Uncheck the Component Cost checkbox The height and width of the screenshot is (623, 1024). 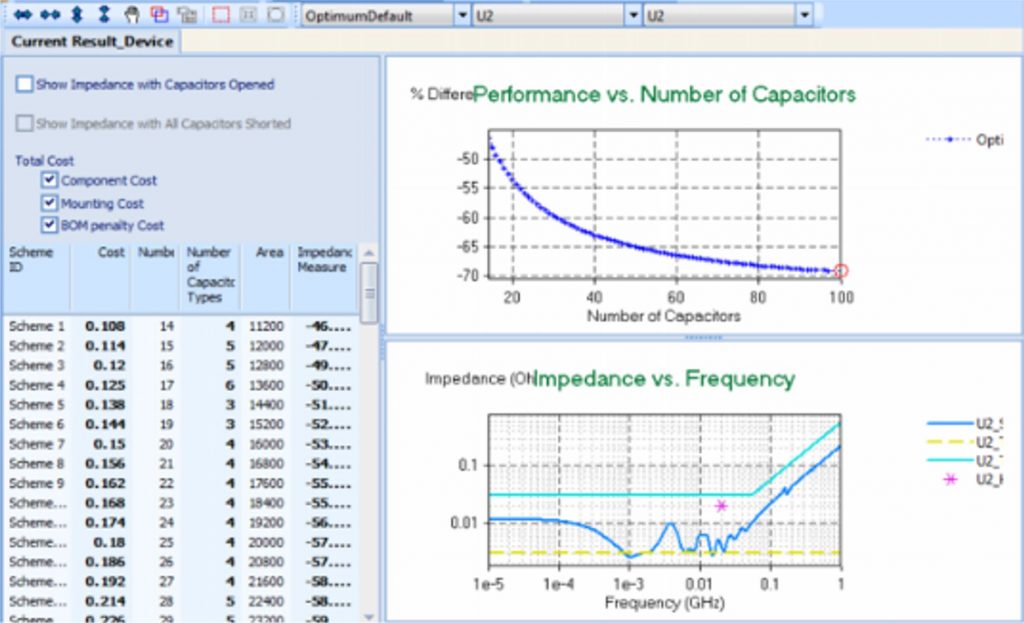[49, 180]
